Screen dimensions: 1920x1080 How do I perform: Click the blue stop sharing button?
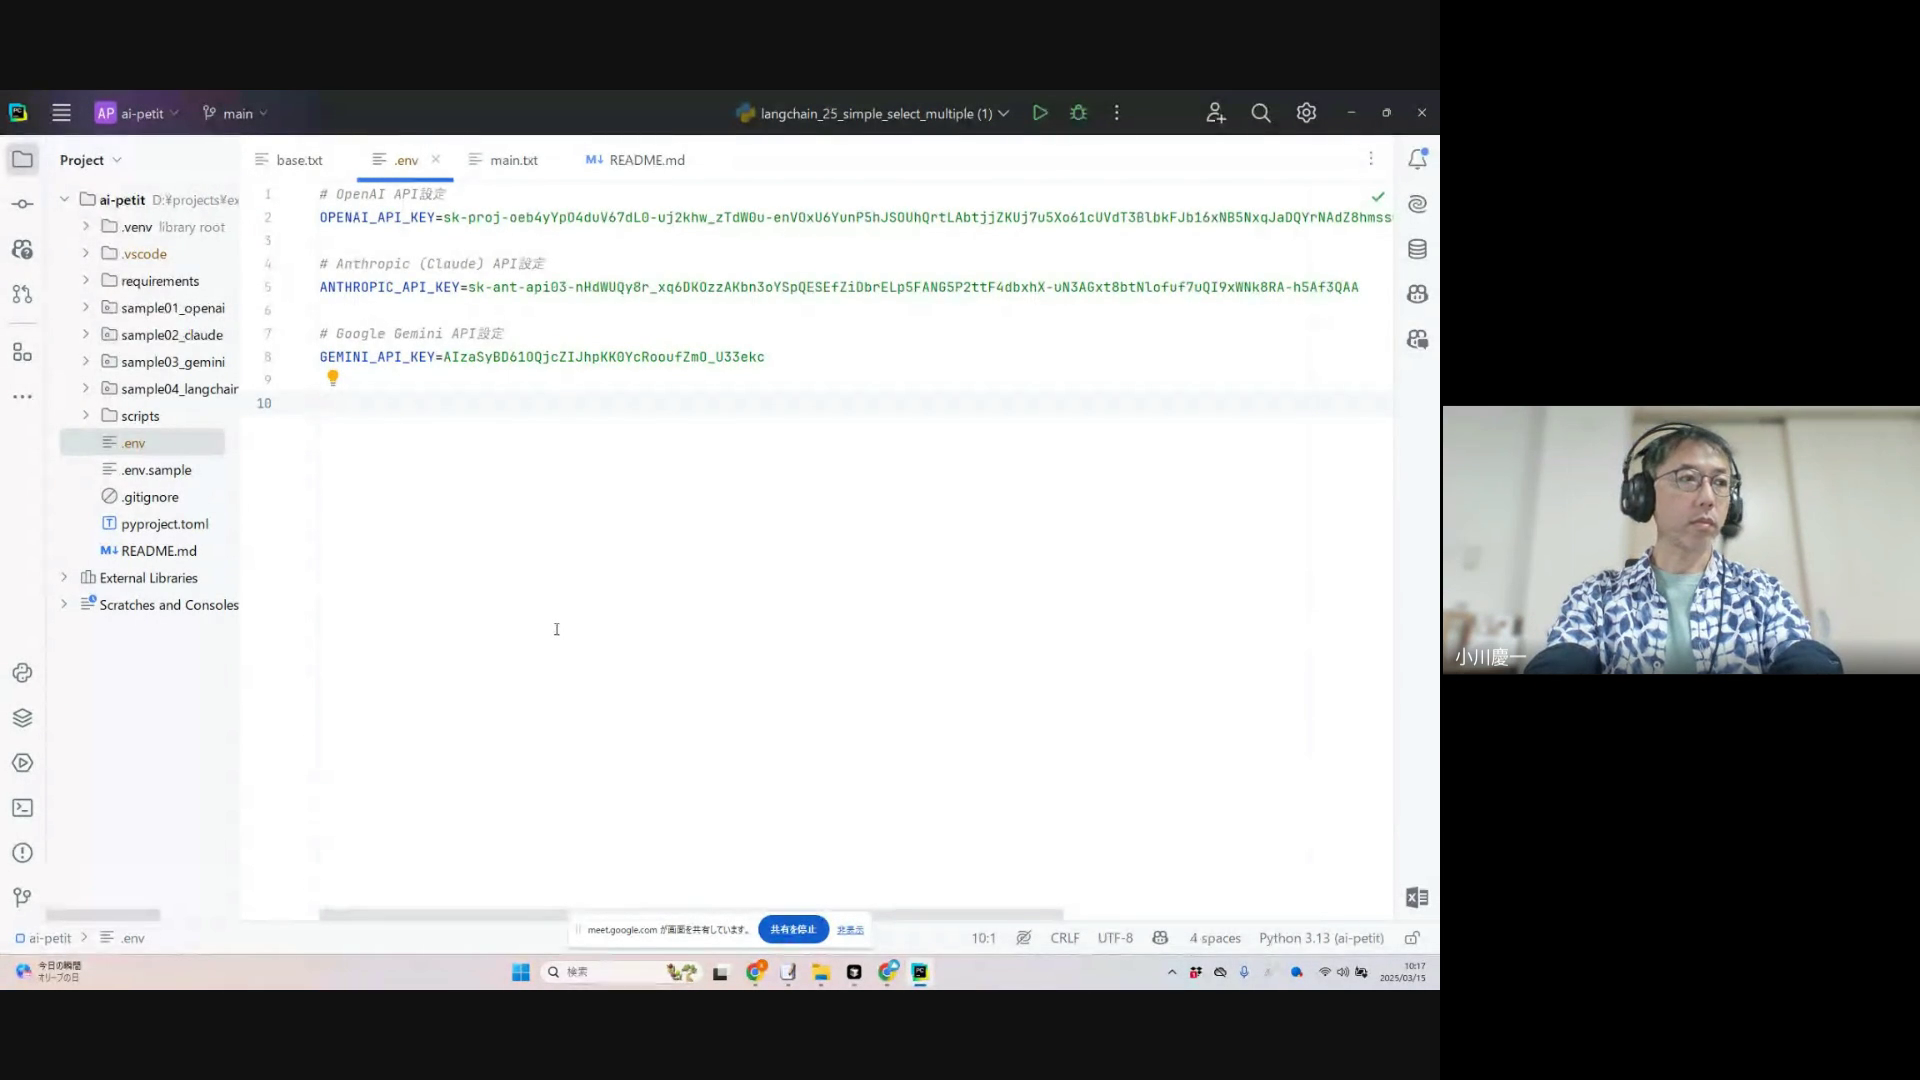point(793,929)
